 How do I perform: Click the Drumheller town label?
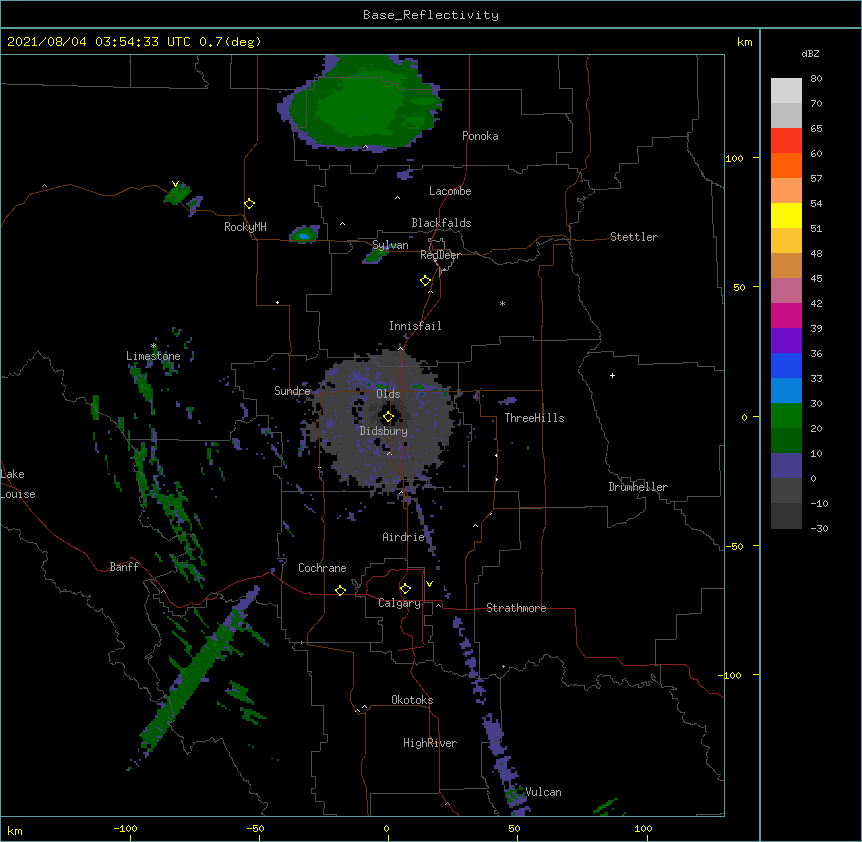click(638, 487)
